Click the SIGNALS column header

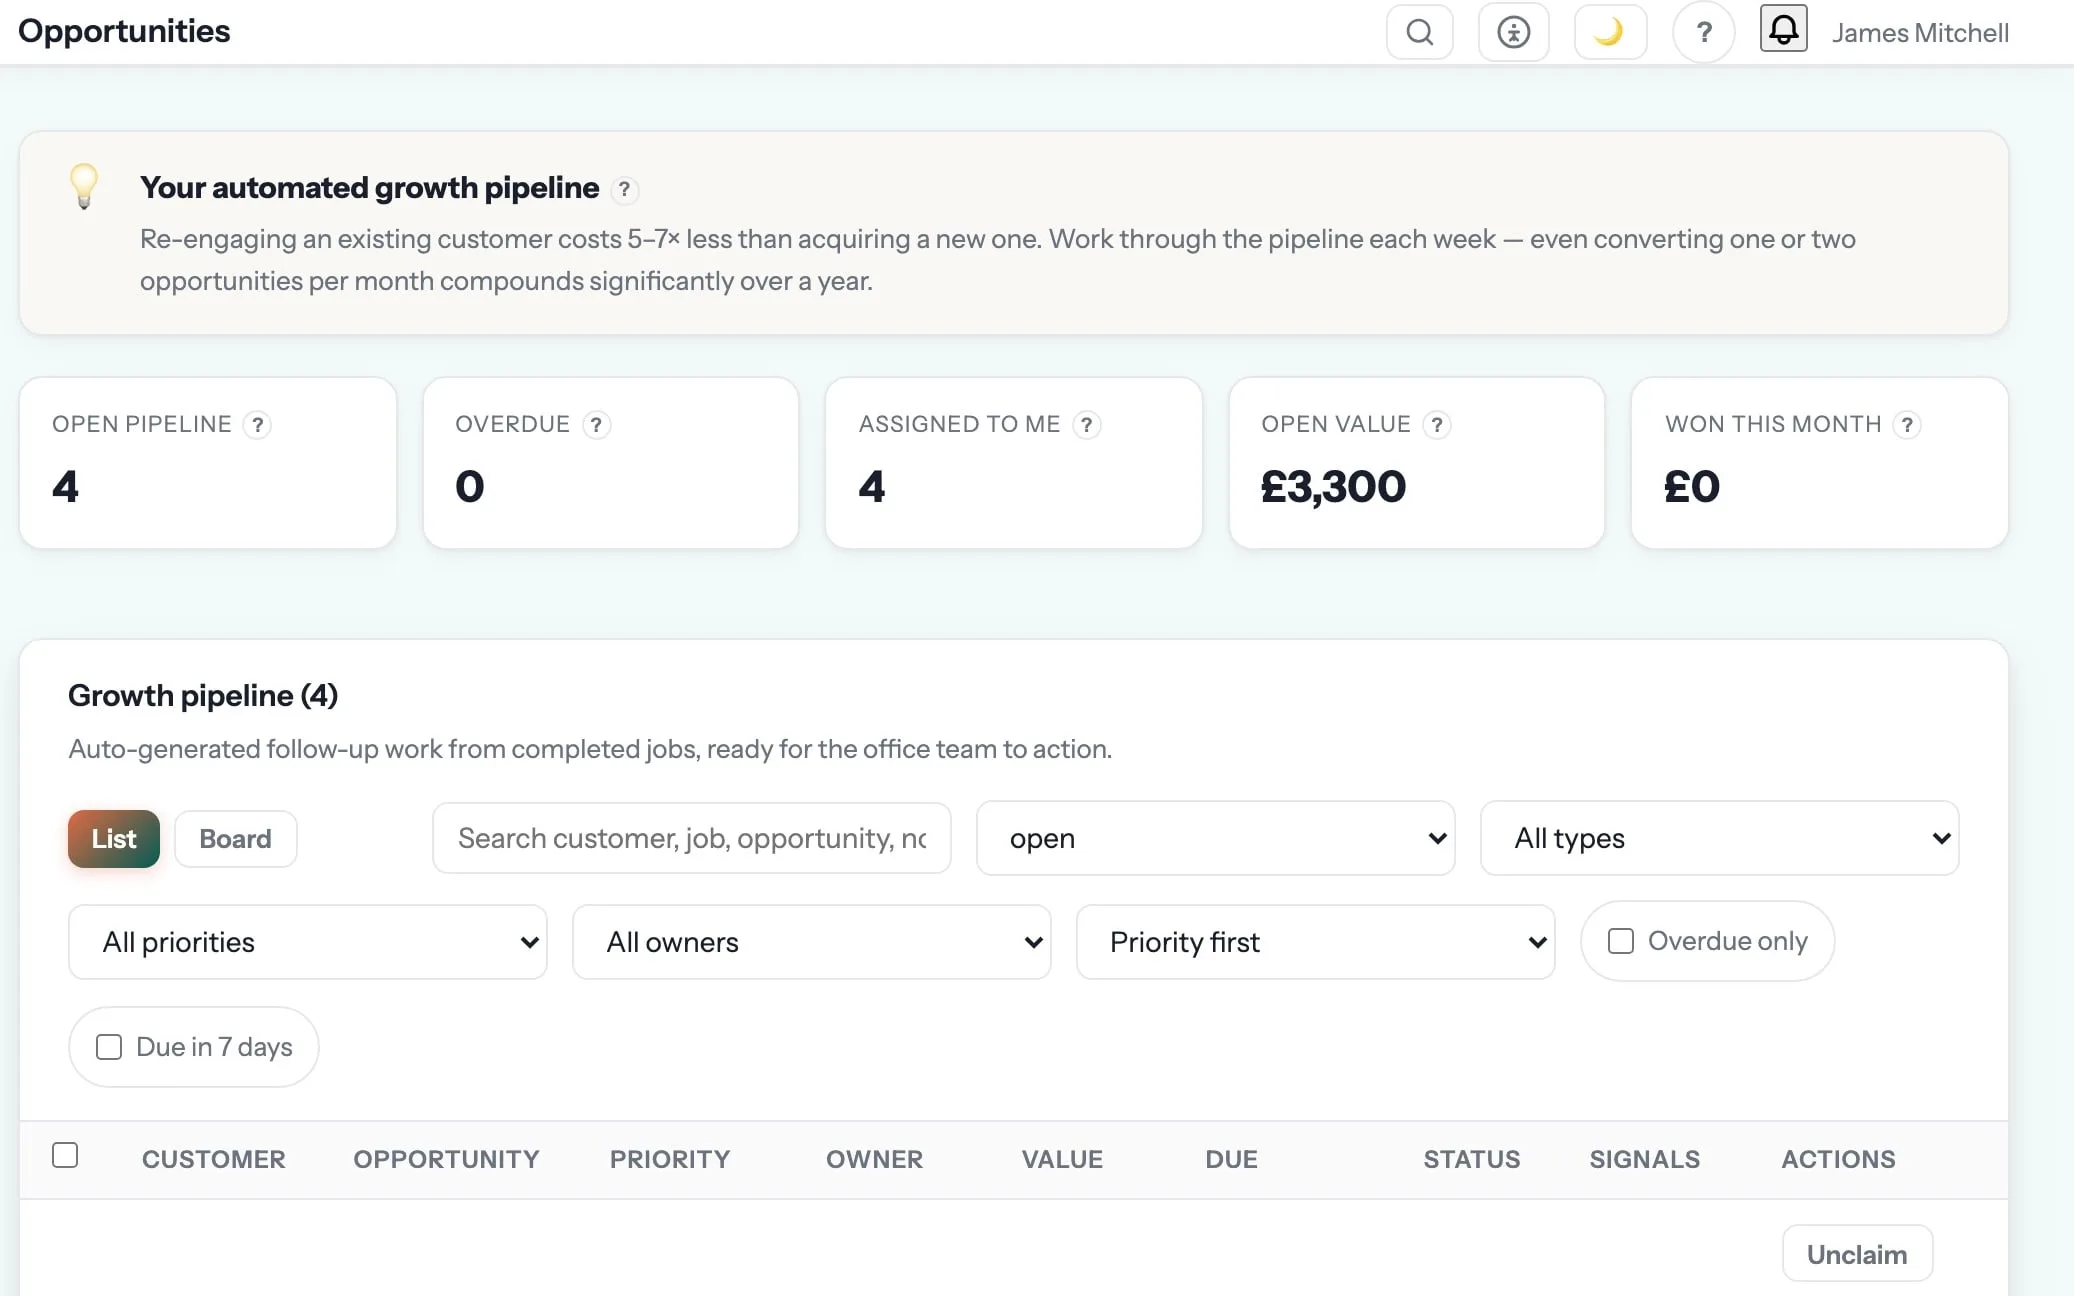1644,1159
